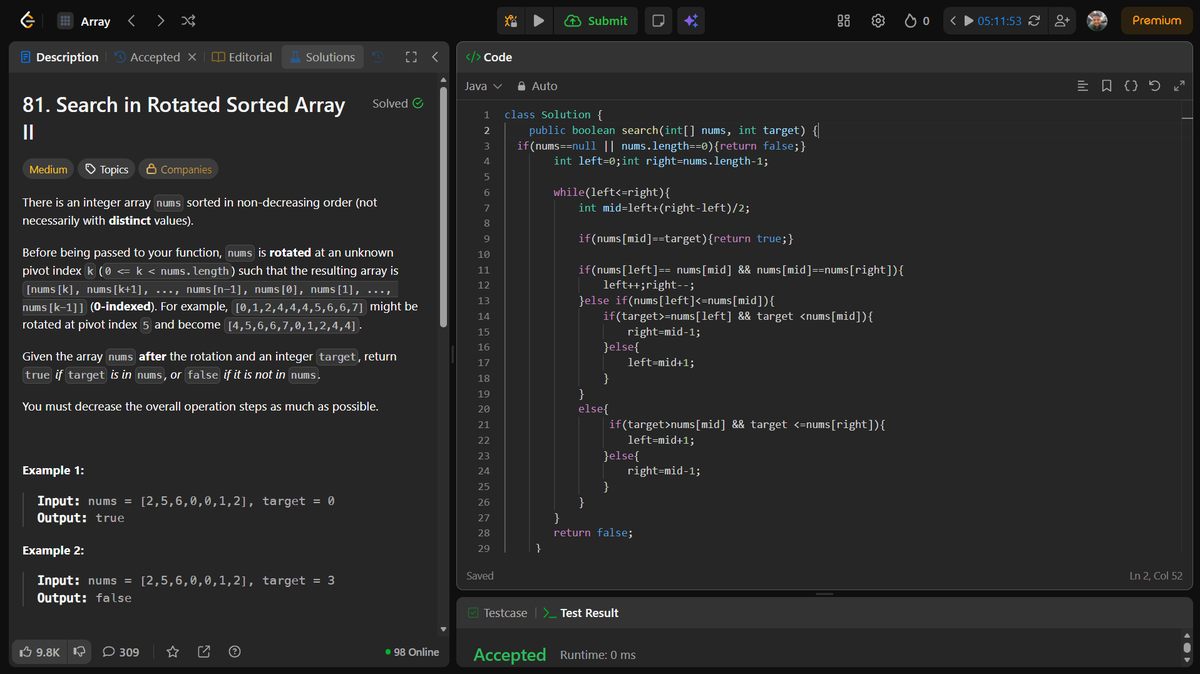Run the code with the play button

(x=539, y=21)
